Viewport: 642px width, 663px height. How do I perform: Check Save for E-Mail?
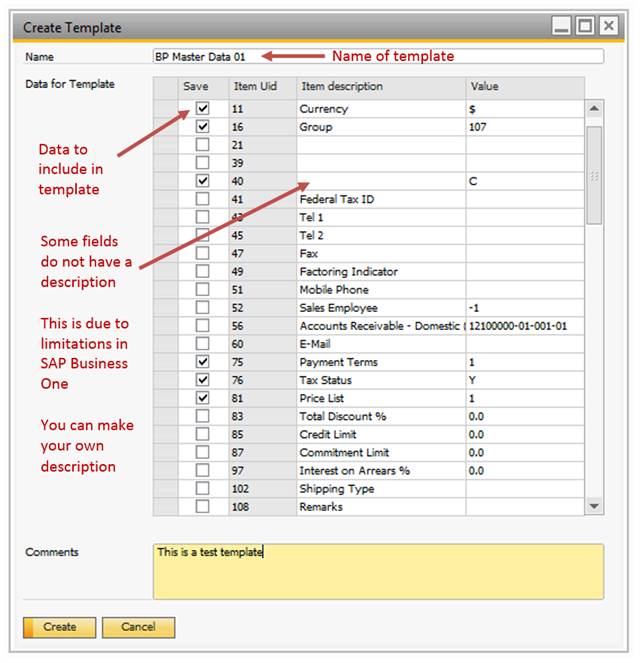coord(203,344)
